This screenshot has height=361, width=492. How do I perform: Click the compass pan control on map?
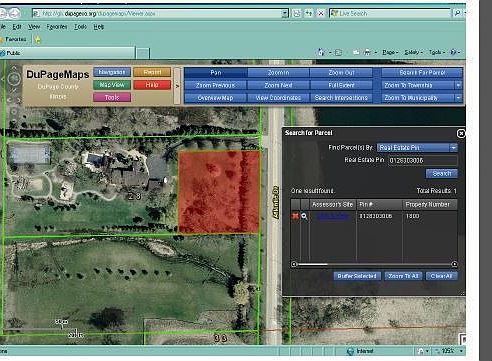click(13, 79)
